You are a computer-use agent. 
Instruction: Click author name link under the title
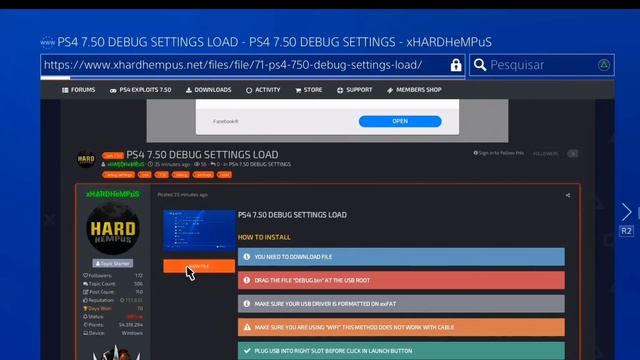point(126,164)
